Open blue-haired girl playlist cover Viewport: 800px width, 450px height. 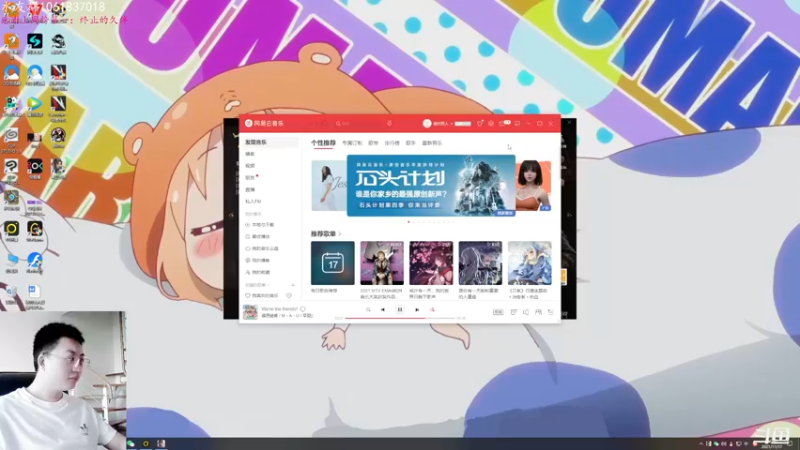pos(530,263)
